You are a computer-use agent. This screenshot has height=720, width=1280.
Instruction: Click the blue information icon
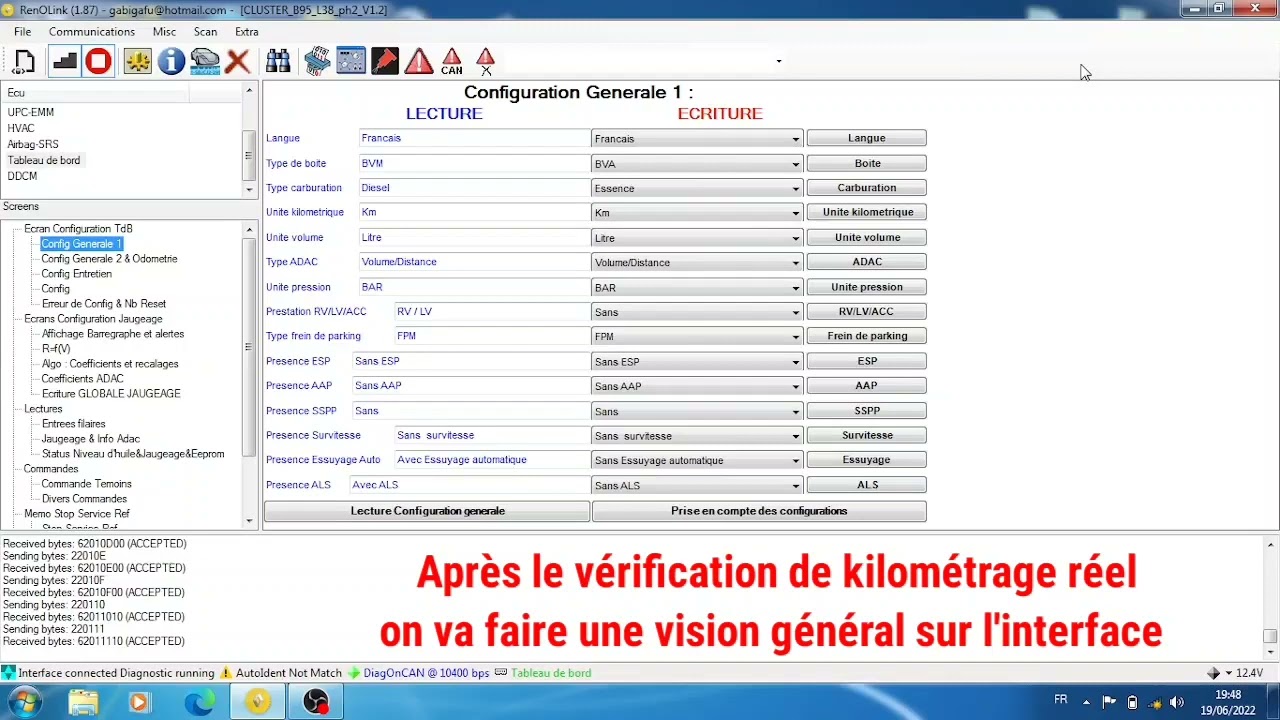[172, 62]
